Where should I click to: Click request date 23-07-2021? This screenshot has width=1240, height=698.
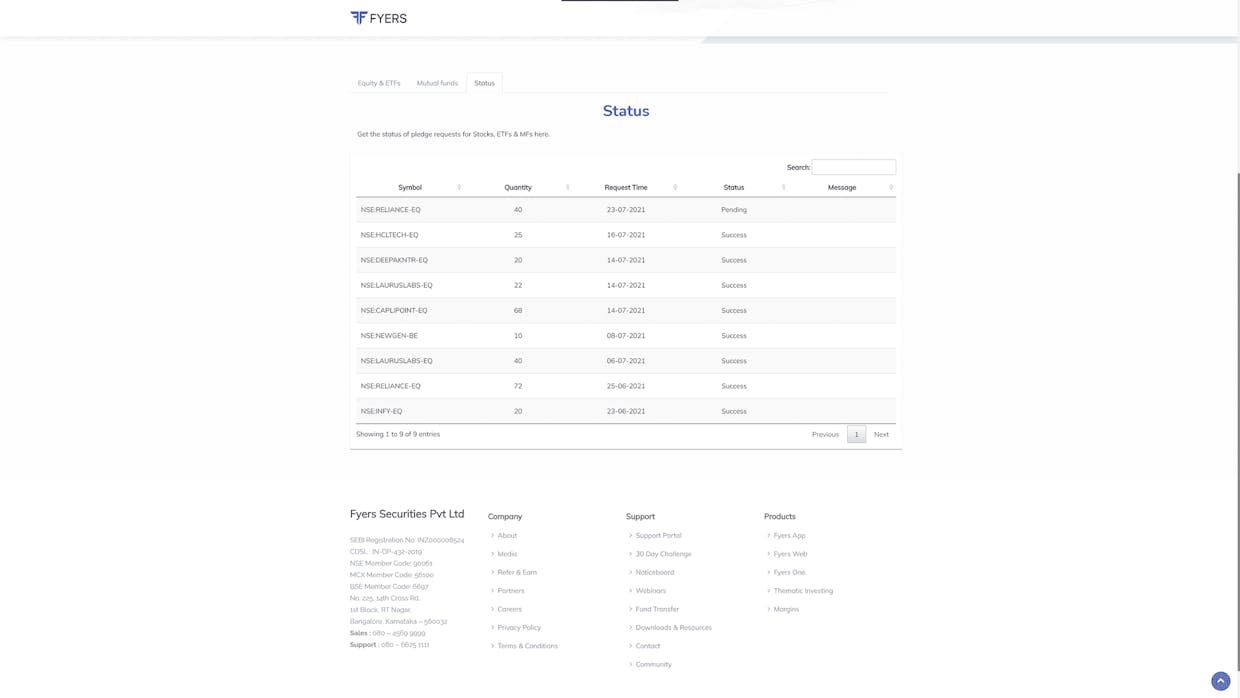click(x=626, y=210)
